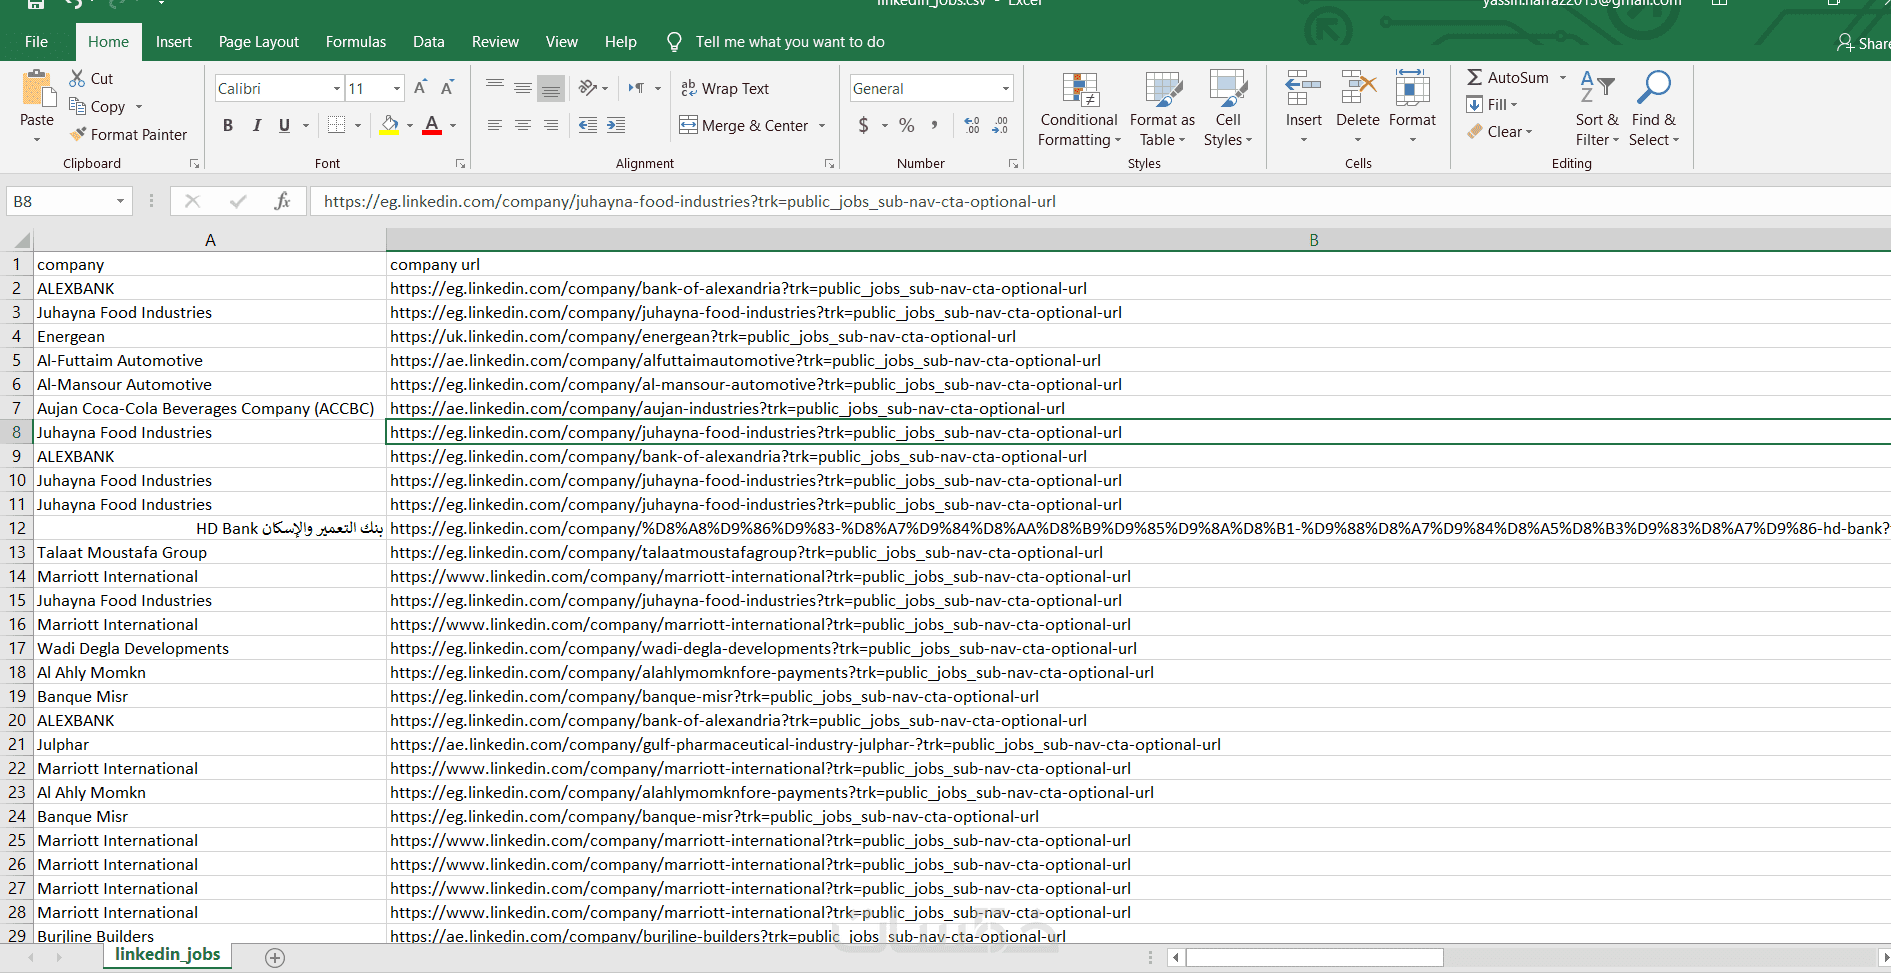Switch to the Data tab
1891x973 pixels.
[429, 41]
